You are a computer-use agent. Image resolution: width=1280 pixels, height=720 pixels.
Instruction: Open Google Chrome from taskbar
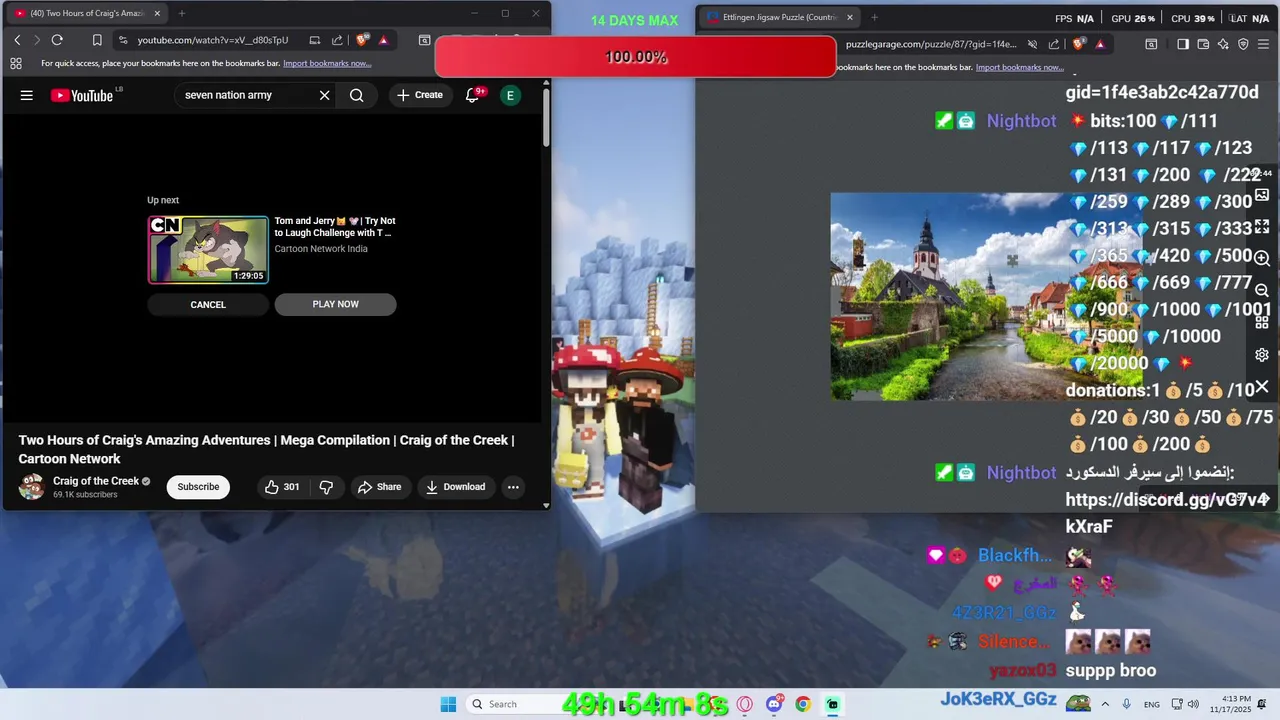pos(803,704)
